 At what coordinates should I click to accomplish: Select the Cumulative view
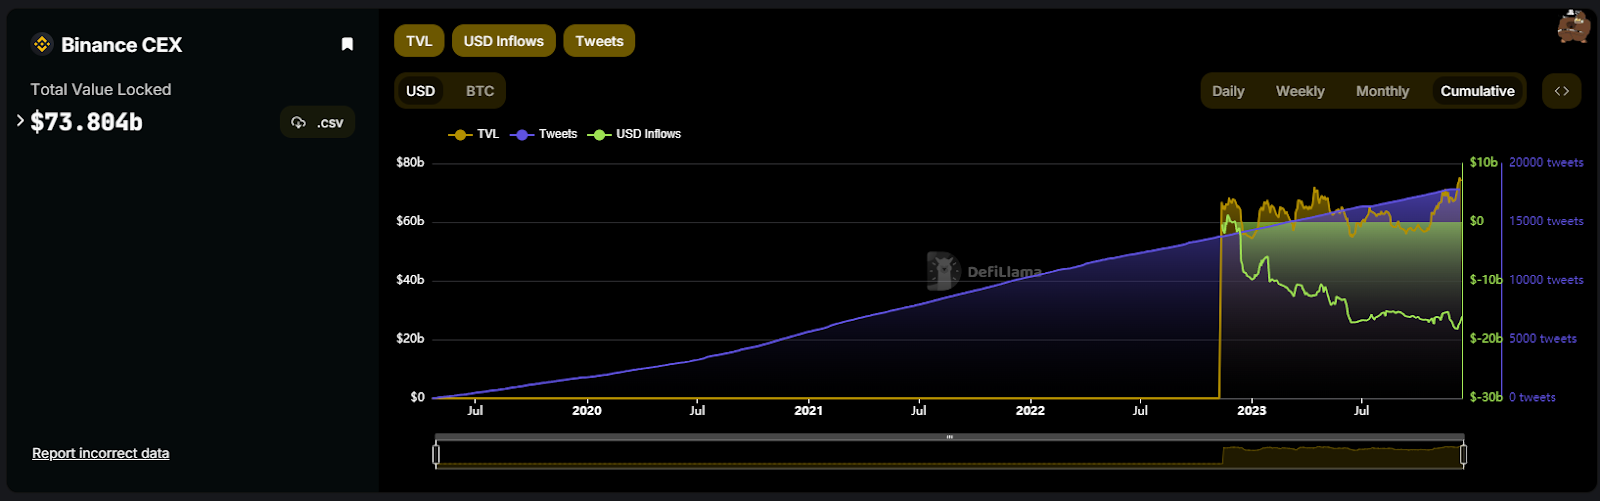(1477, 91)
